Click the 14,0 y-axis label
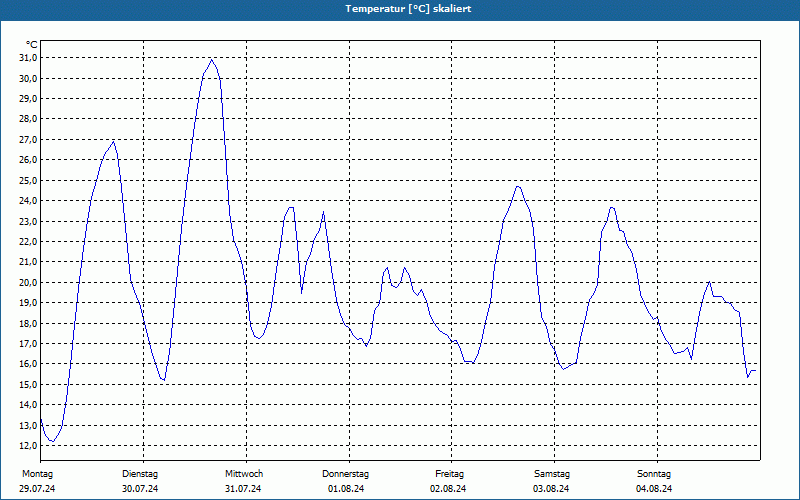Screen dimensions: 800x500 pyautogui.click(x=28, y=405)
